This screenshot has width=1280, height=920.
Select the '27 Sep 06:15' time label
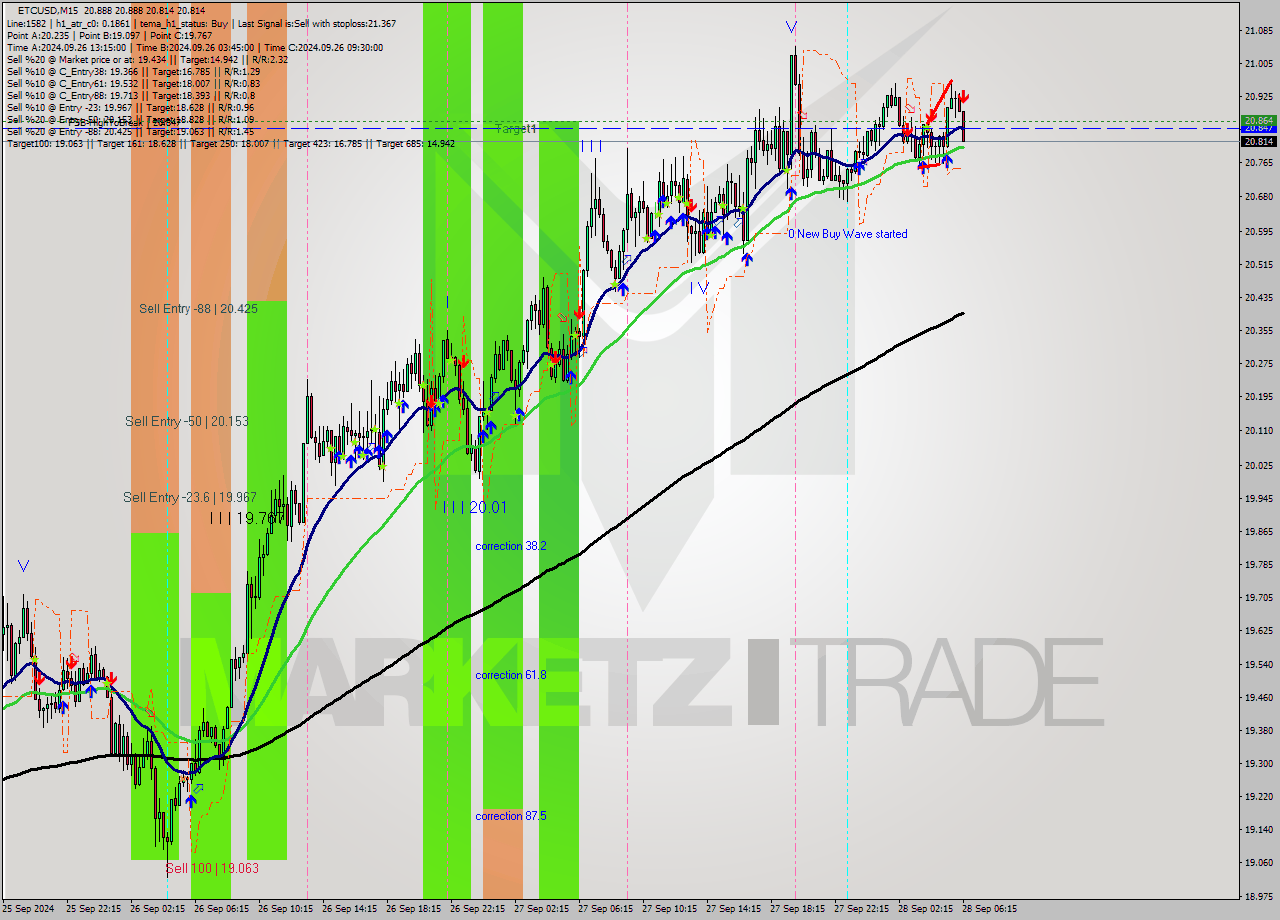pyautogui.click(x=605, y=909)
